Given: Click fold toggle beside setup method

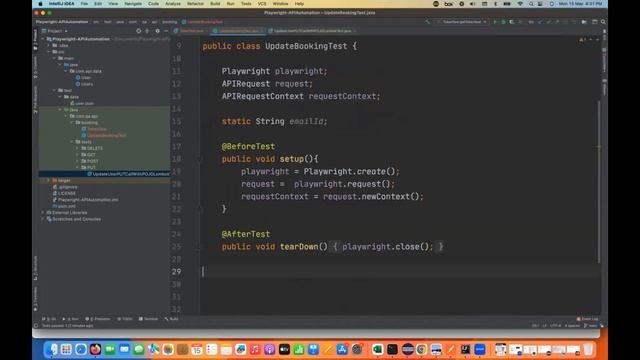Looking at the screenshot, I should pyautogui.click(x=200, y=159).
